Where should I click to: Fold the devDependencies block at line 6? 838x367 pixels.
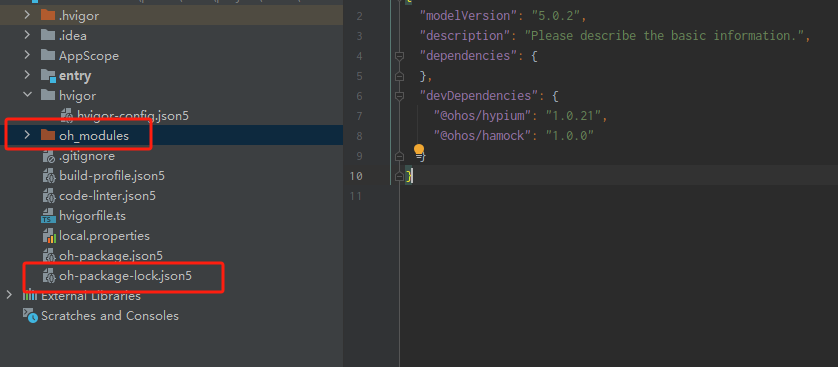(399, 96)
